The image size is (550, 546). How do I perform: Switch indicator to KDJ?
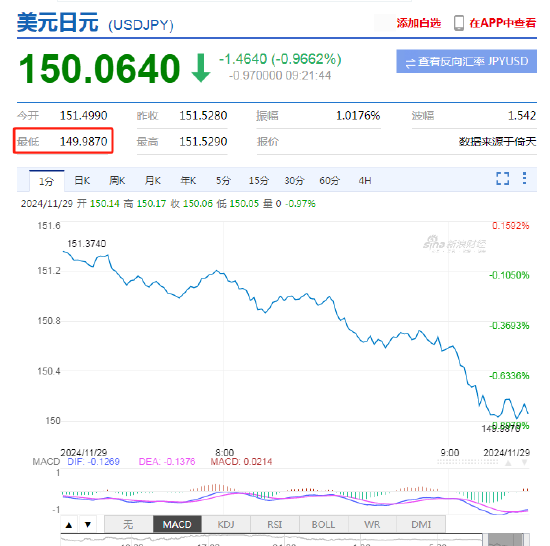coord(226,525)
